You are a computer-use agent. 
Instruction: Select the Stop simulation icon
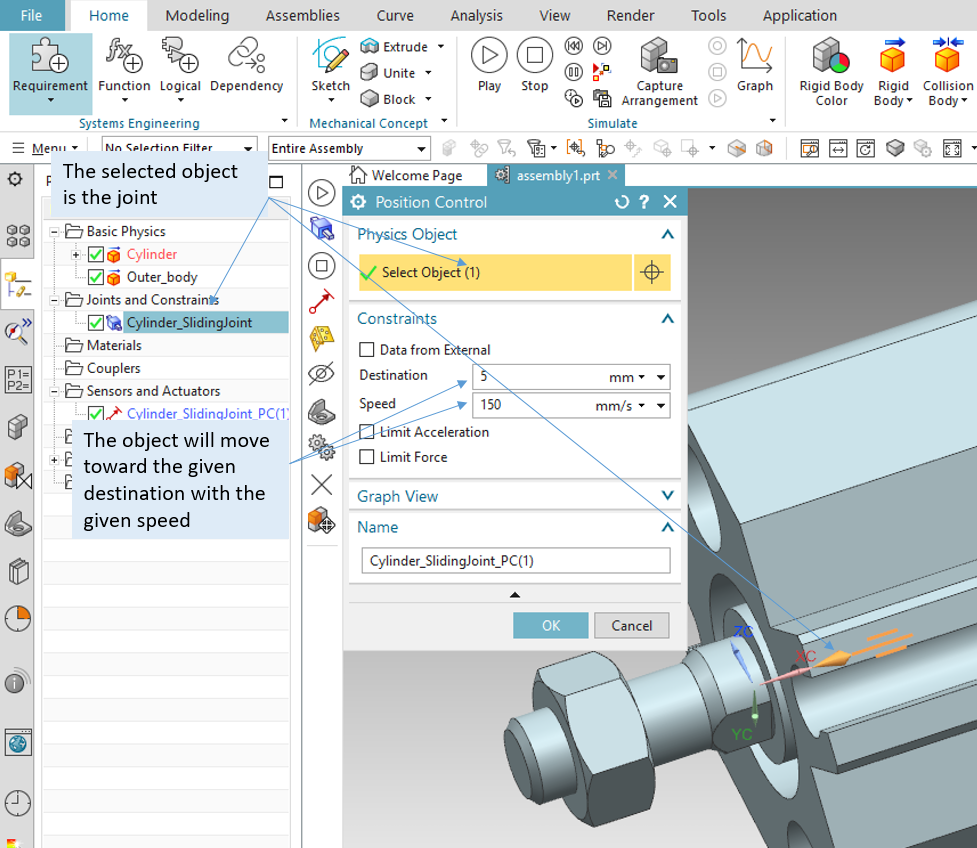(x=534, y=56)
